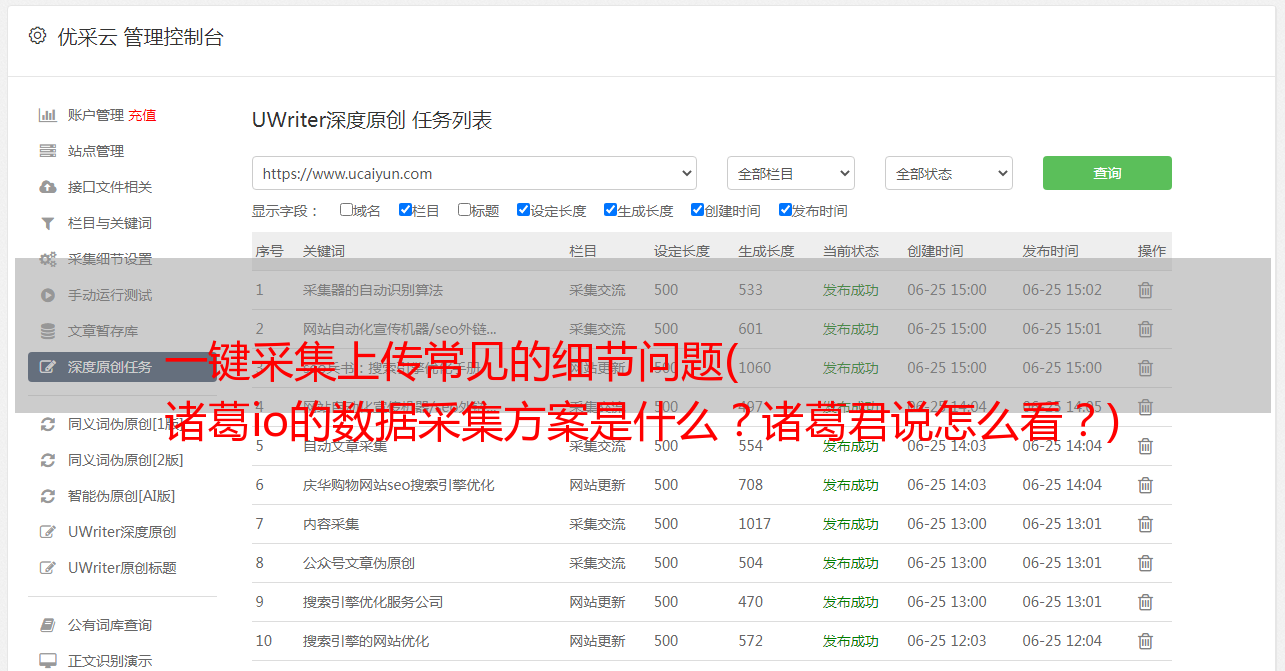This screenshot has width=1285, height=671.
Task: Toggle the 栏目 field checkbox
Action: pos(405,210)
